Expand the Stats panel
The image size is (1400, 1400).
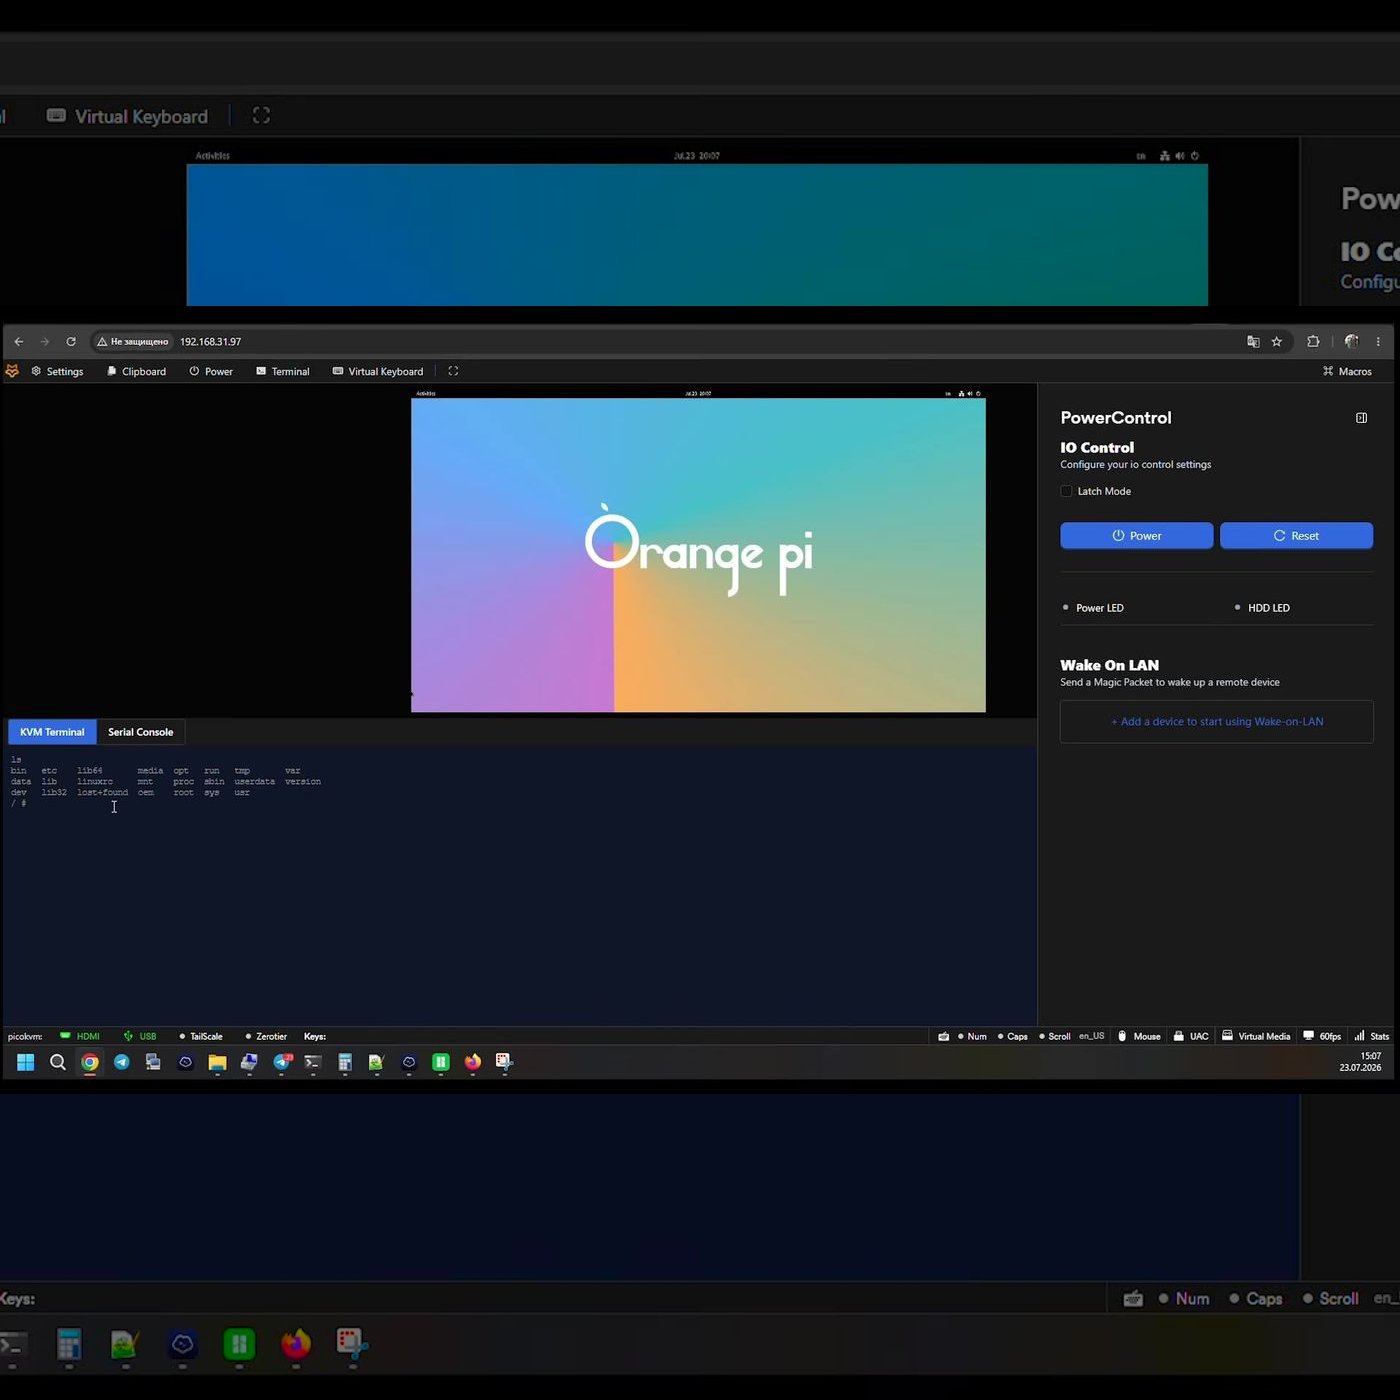tap(1371, 1036)
